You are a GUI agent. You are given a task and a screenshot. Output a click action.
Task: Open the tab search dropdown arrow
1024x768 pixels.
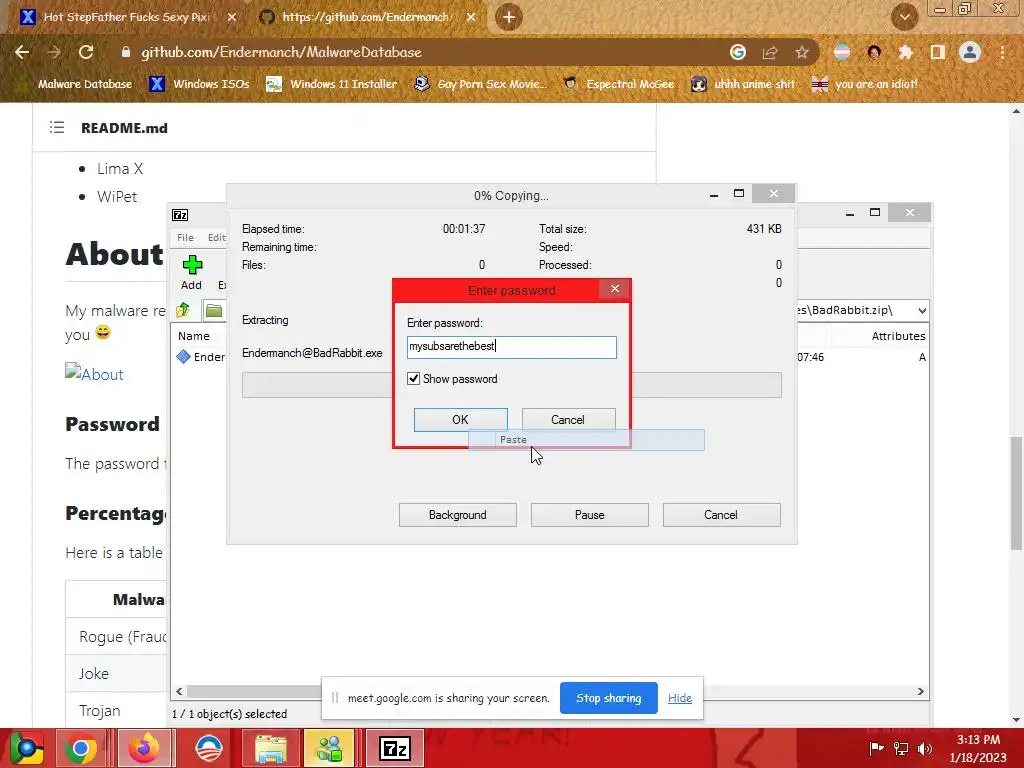click(904, 17)
